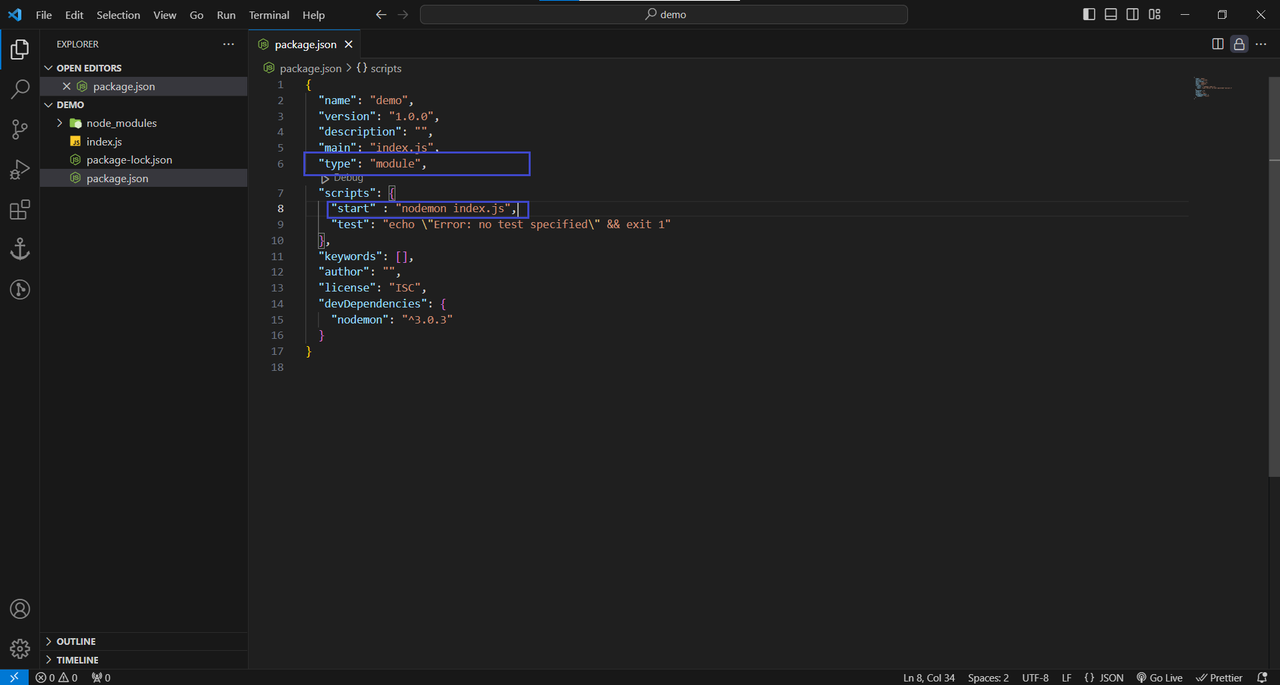Image resolution: width=1280 pixels, height=685 pixels.
Task: Open the Run menu
Action: (x=226, y=15)
